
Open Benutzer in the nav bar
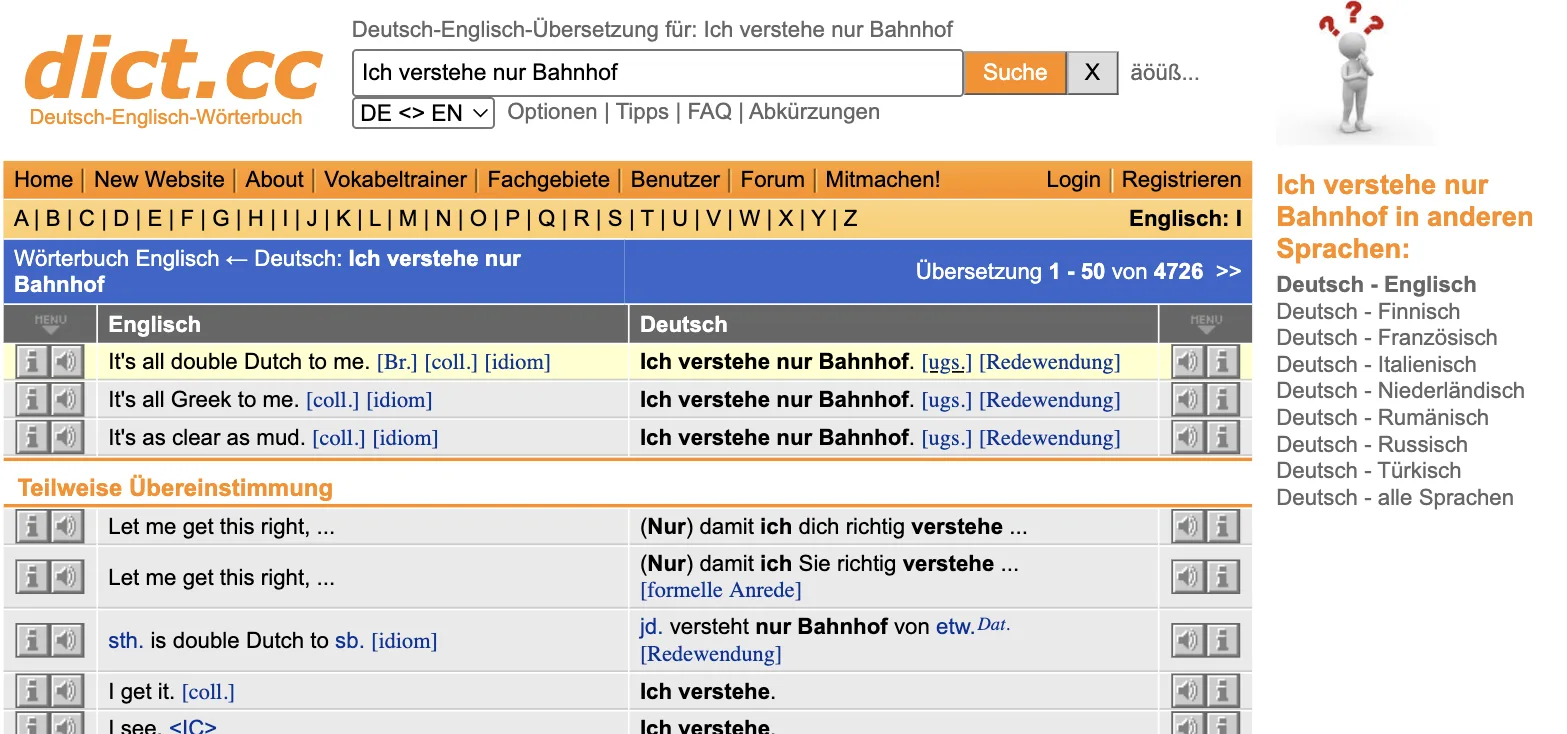tap(675, 180)
